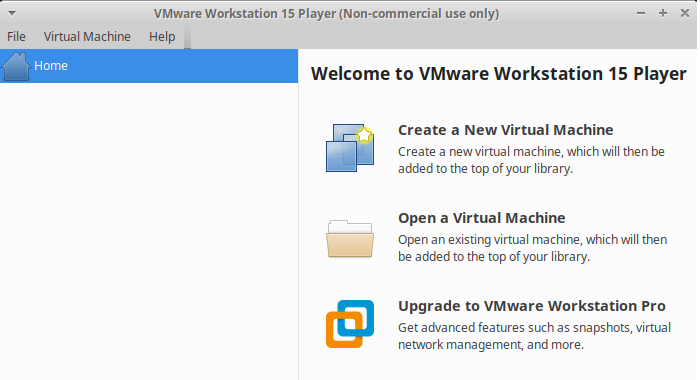Select Home in the library sidebar
Screen dimensions: 700x380
(x=149, y=66)
